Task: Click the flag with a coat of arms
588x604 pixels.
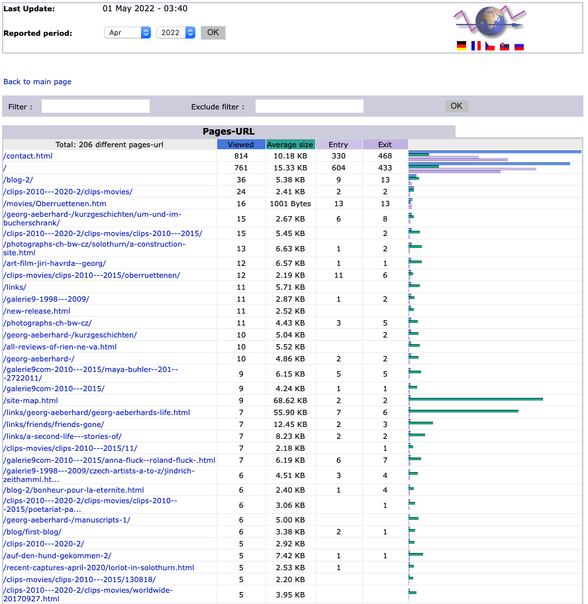Action: click(x=504, y=46)
